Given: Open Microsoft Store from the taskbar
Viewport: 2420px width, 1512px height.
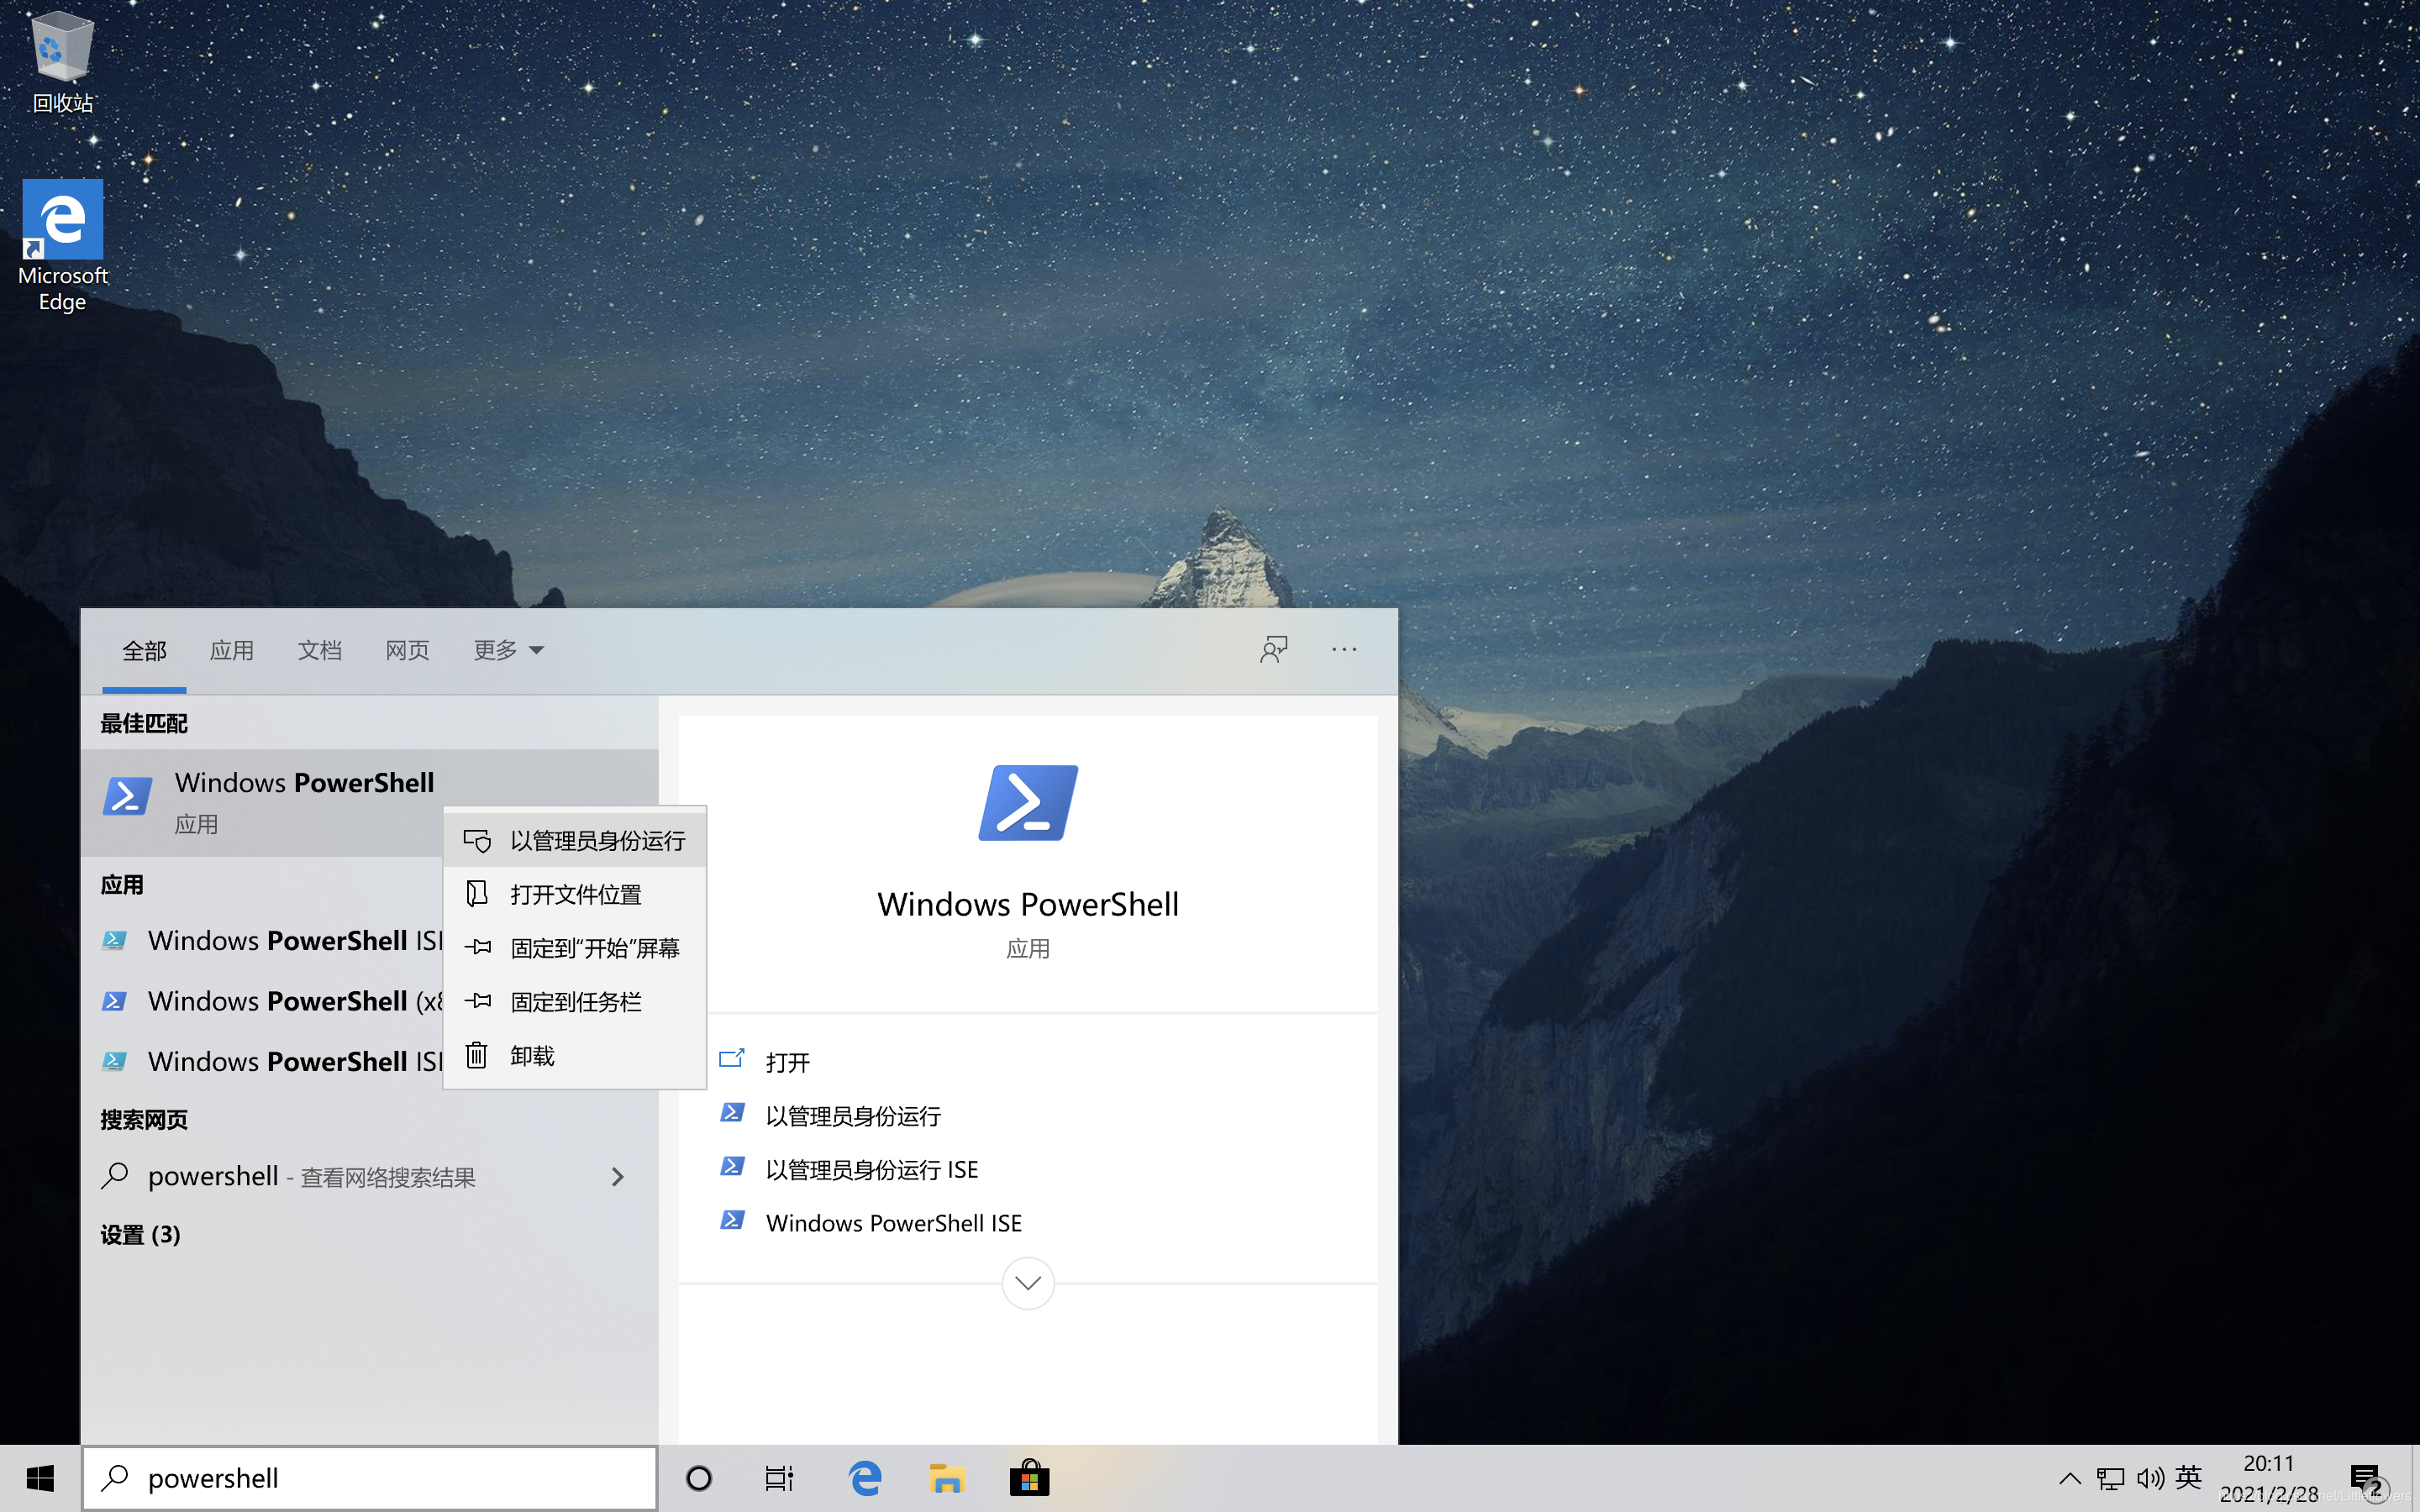Looking at the screenshot, I should pyautogui.click(x=1029, y=1478).
